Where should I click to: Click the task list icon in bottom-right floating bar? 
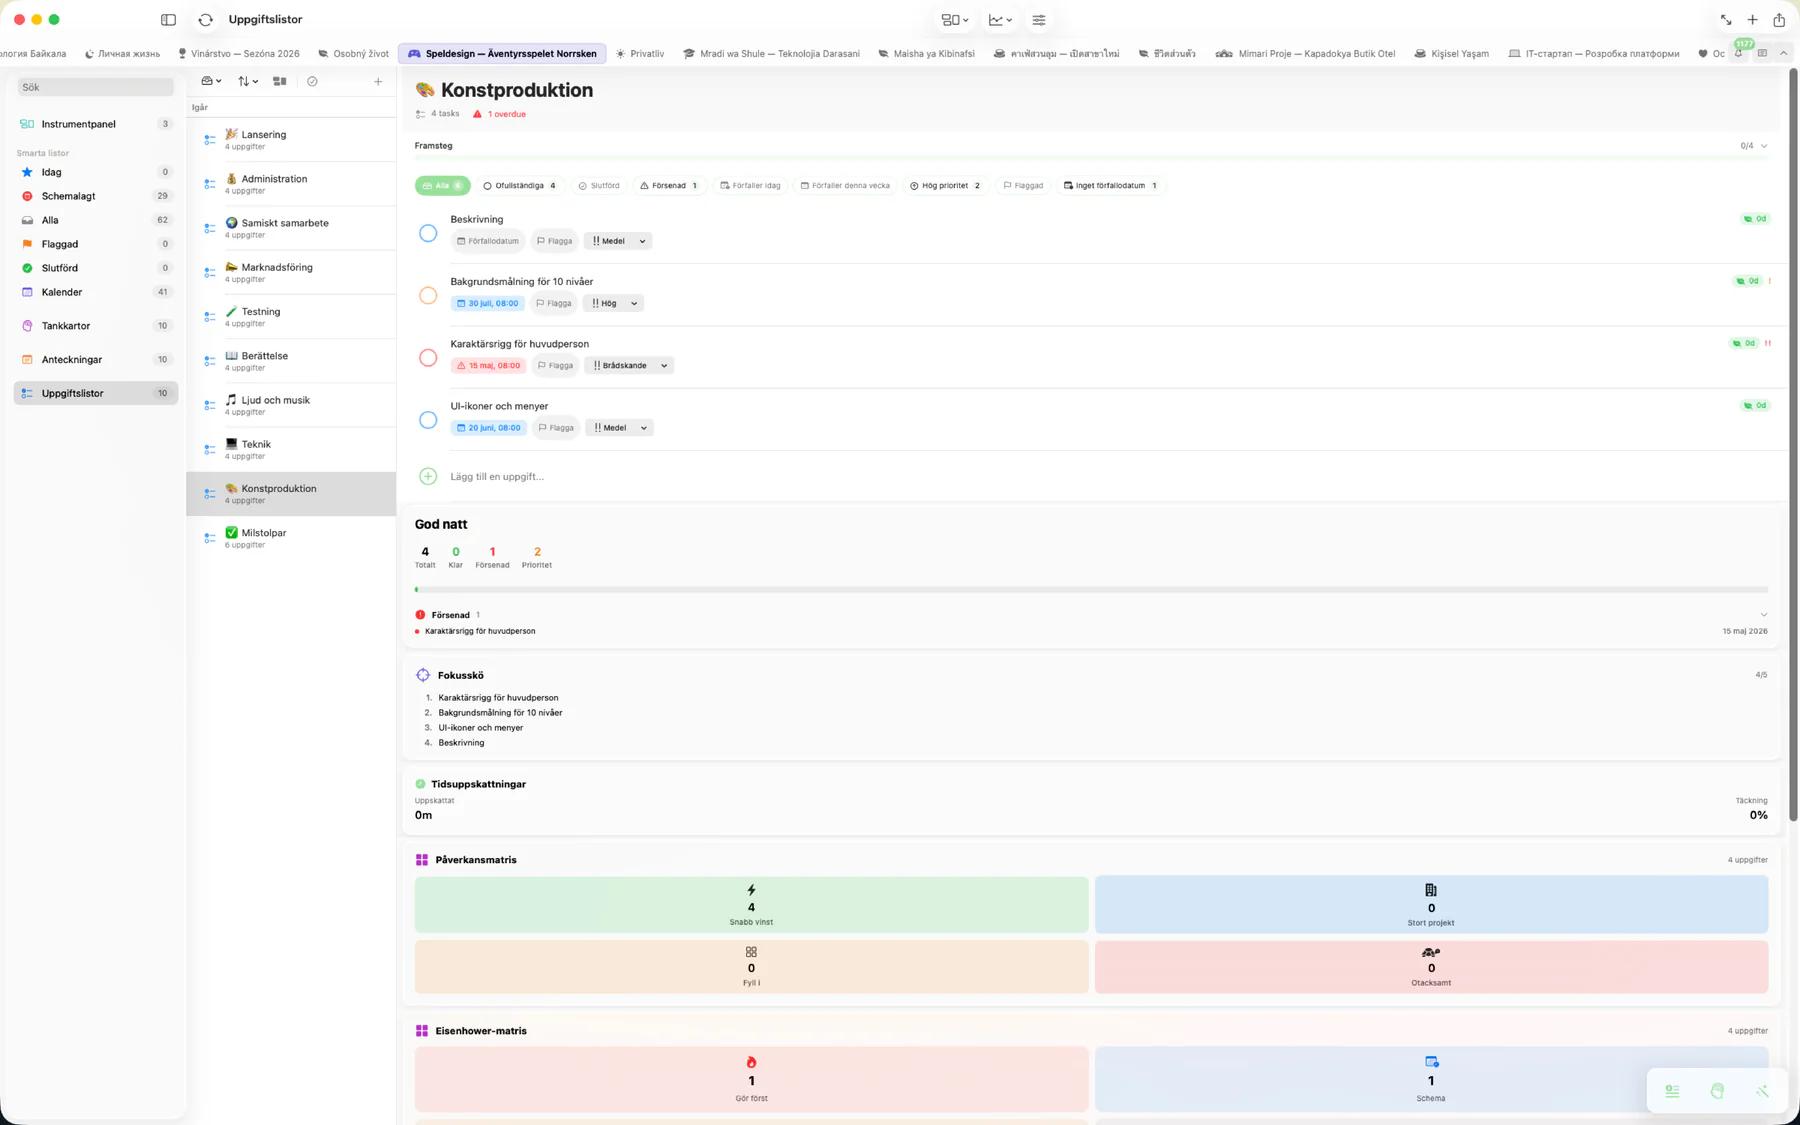[x=1672, y=1091]
